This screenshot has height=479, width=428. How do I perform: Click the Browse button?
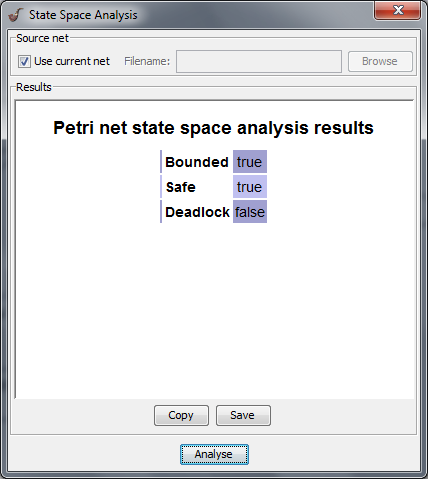[x=380, y=61]
